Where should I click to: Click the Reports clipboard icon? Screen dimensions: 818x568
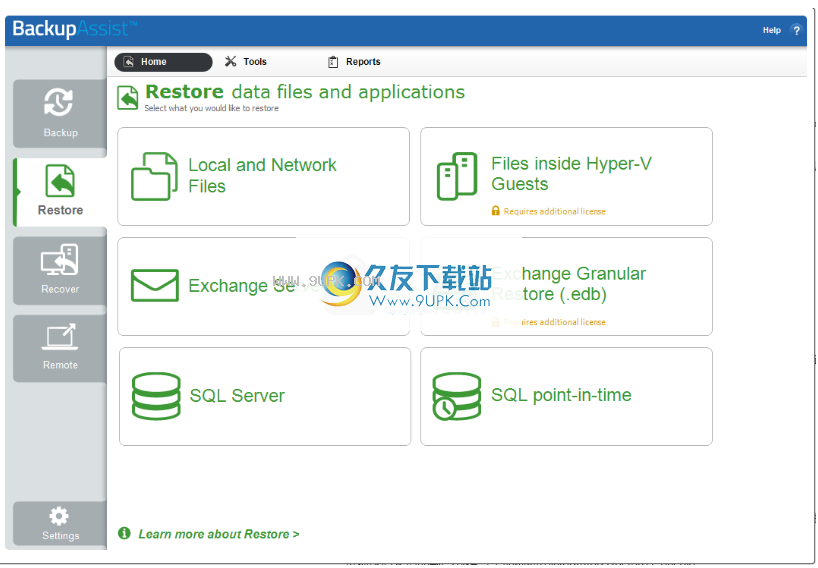coord(333,62)
